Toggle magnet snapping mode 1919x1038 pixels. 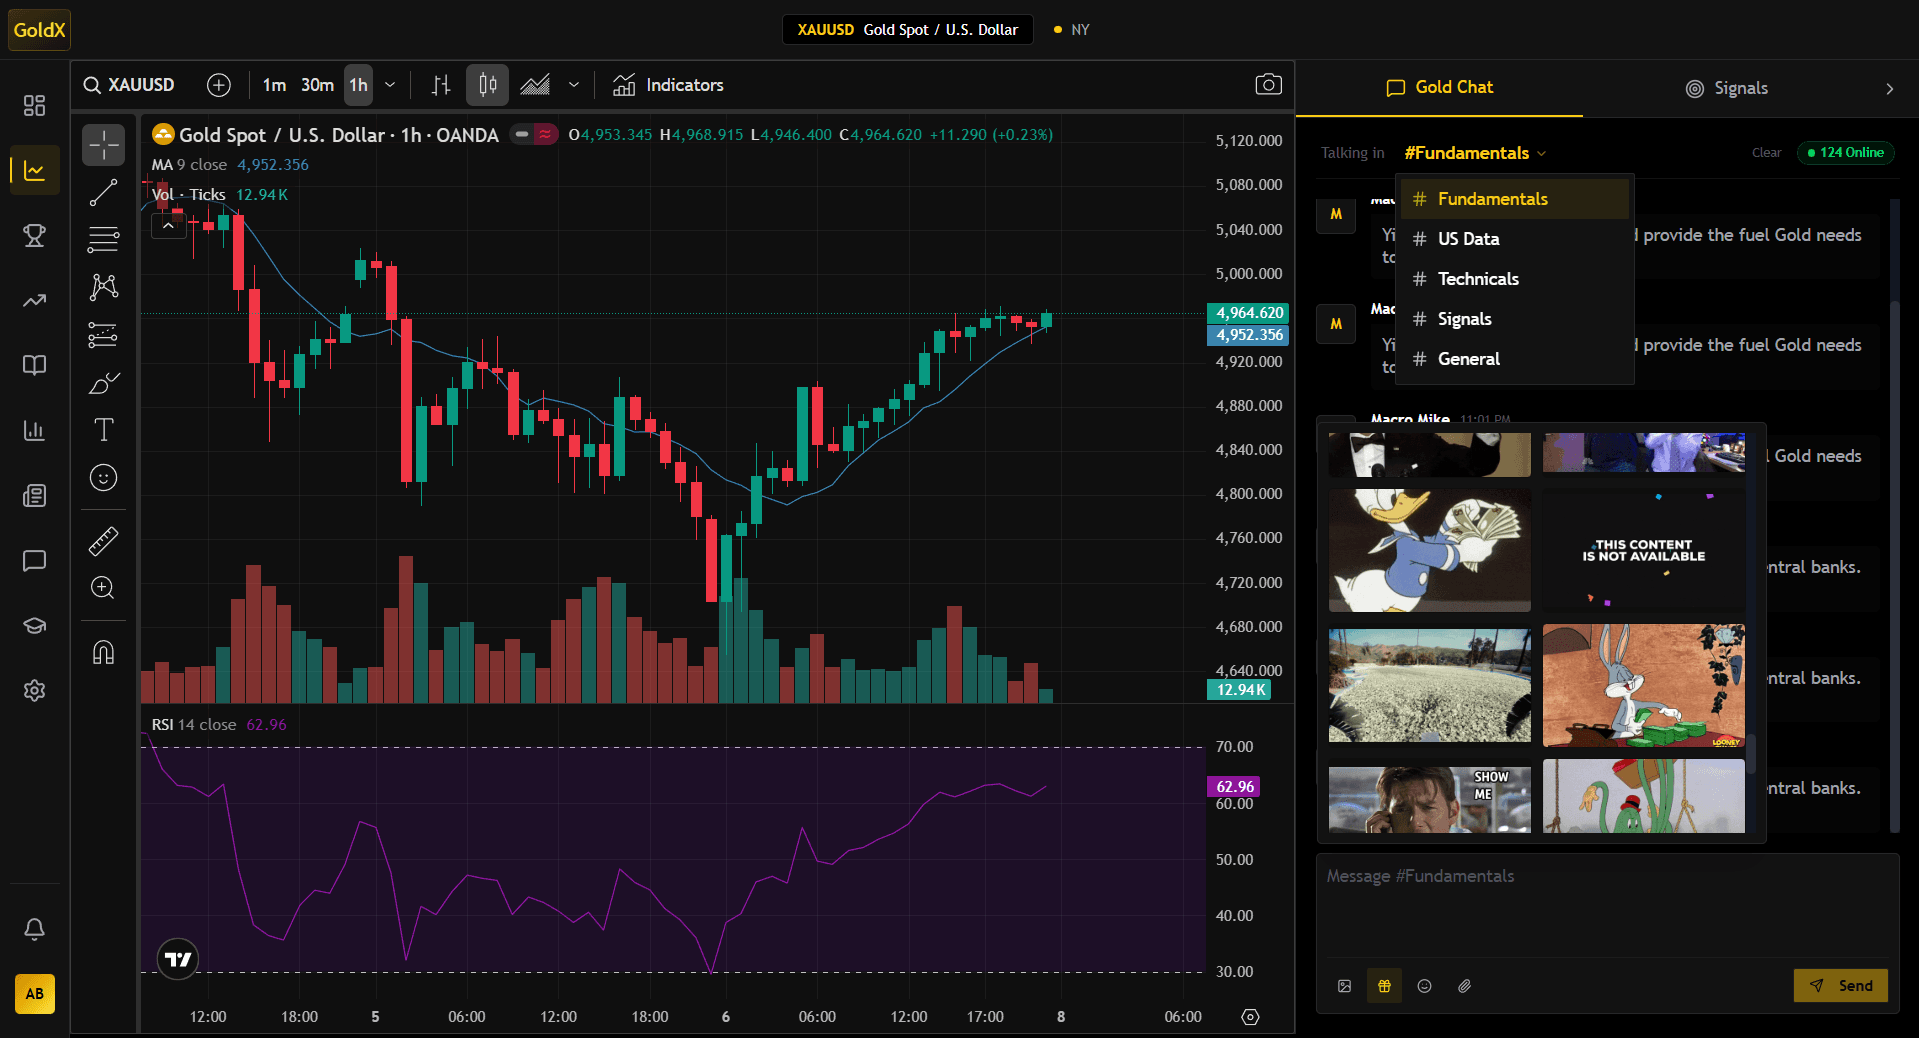[103, 652]
